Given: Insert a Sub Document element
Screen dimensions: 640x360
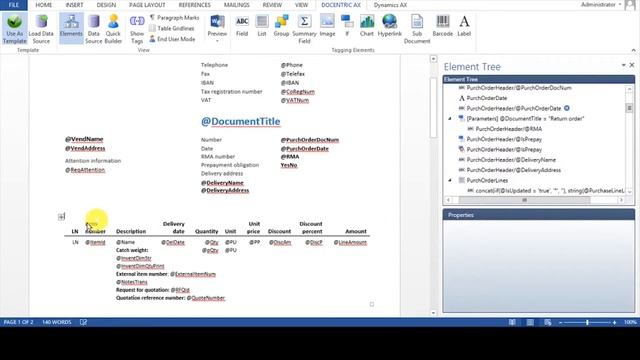Looking at the screenshot, I should coord(417,29).
